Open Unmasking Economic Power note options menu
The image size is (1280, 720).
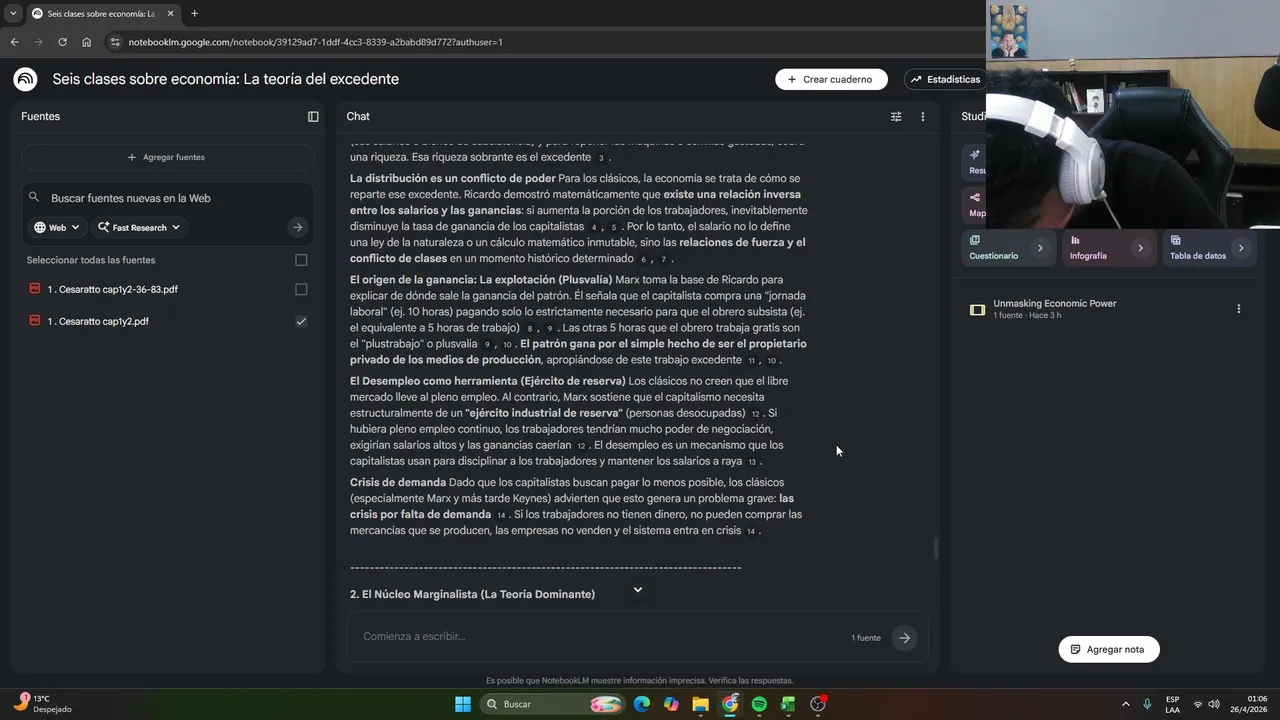[x=1238, y=309]
